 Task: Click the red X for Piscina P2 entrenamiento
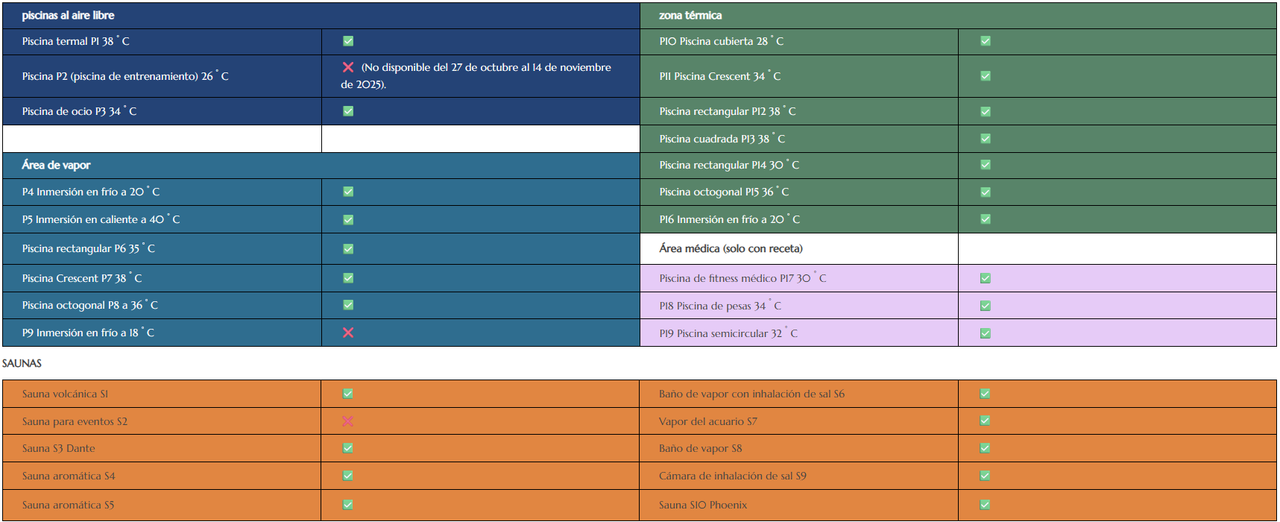point(348,67)
